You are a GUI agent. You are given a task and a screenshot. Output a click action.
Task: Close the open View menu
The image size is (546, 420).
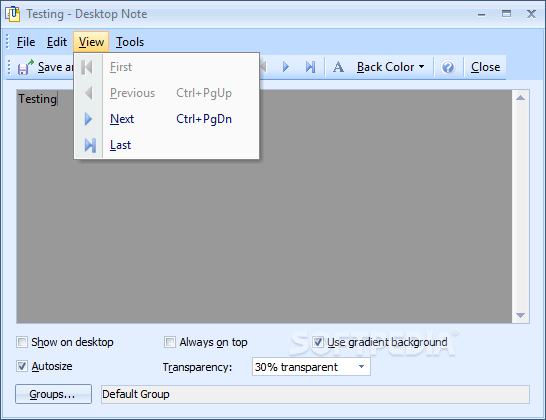91,42
